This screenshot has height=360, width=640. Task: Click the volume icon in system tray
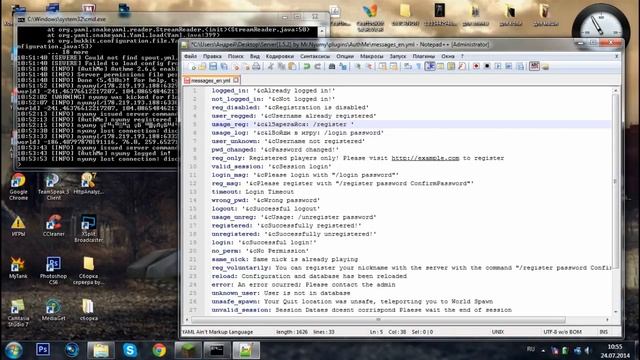(x=588, y=350)
